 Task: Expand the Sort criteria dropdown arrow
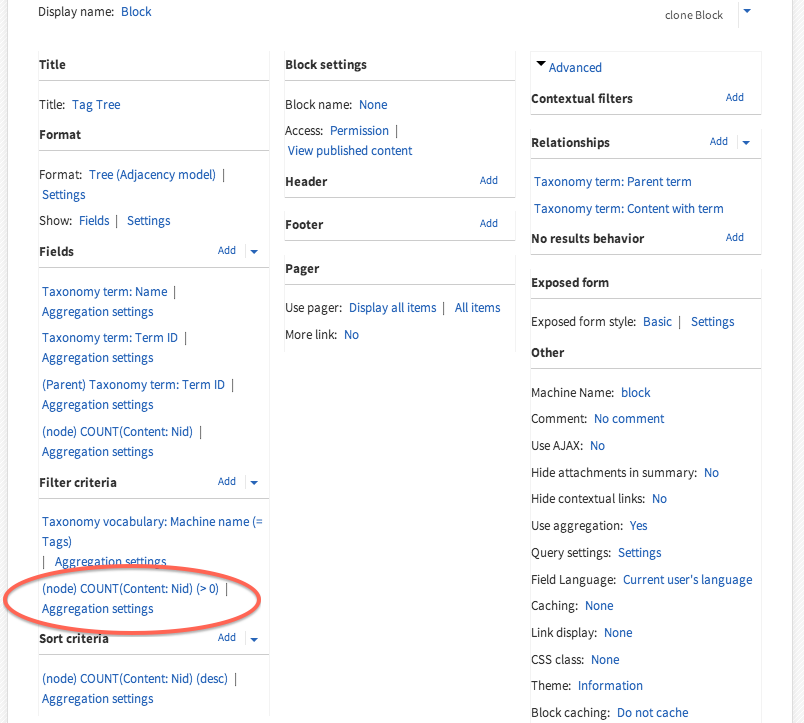point(254,638)
